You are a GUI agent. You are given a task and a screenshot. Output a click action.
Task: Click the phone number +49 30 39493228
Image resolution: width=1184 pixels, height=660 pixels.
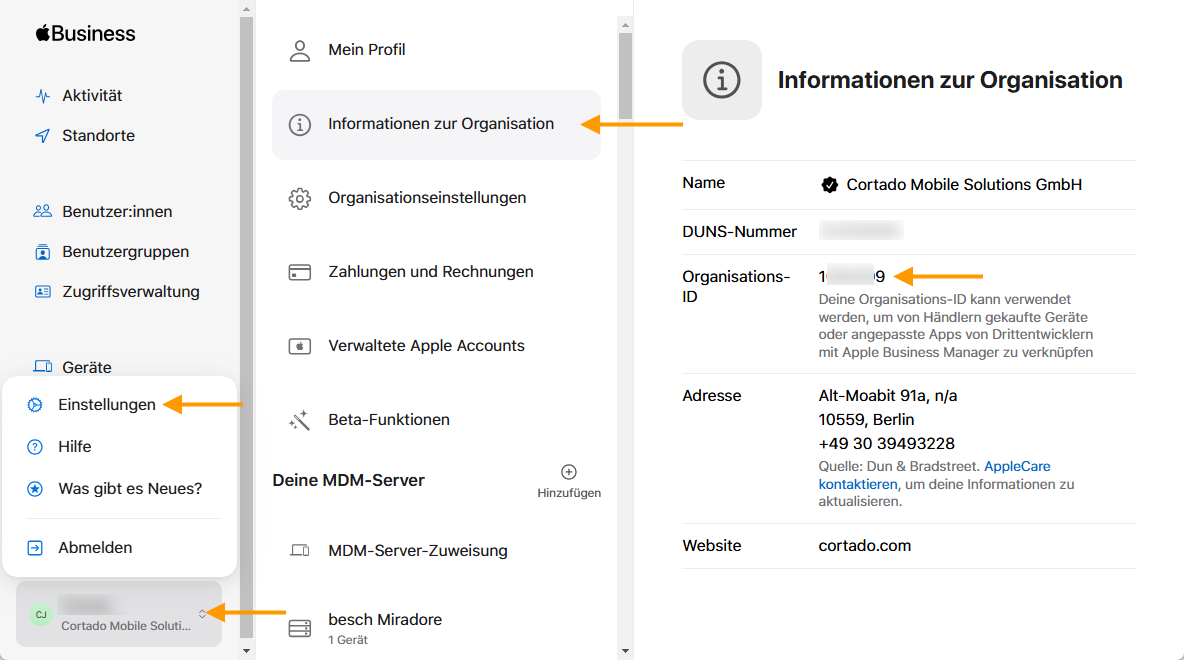click(886, 444)
